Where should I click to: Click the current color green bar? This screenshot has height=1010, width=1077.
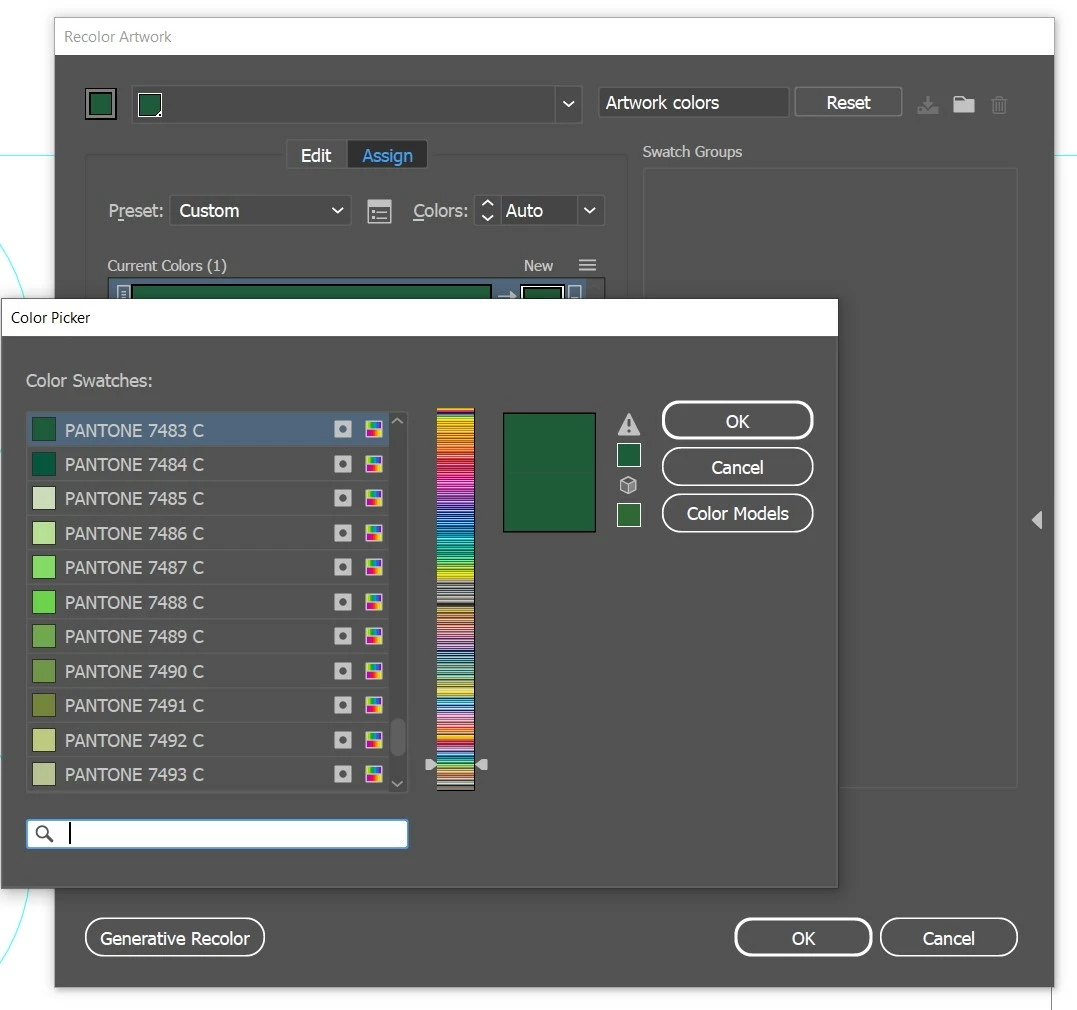pos(311,292)
